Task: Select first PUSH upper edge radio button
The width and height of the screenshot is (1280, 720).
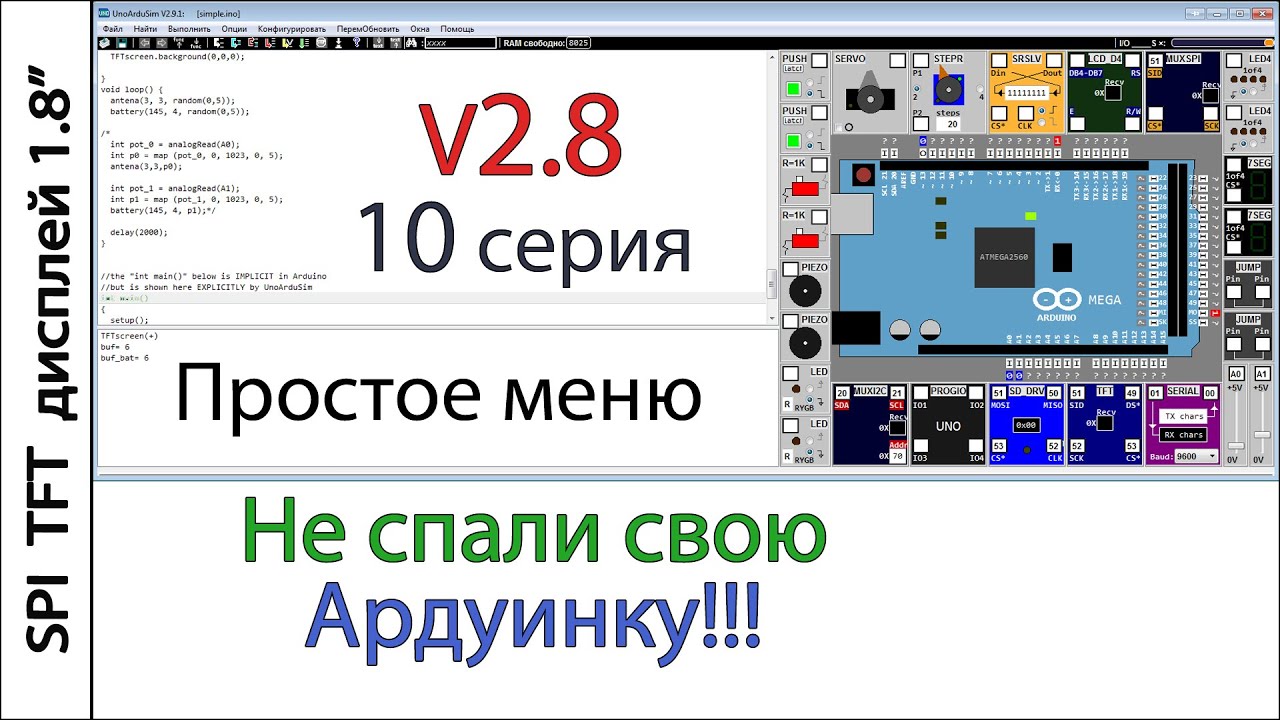Action: 809,82
